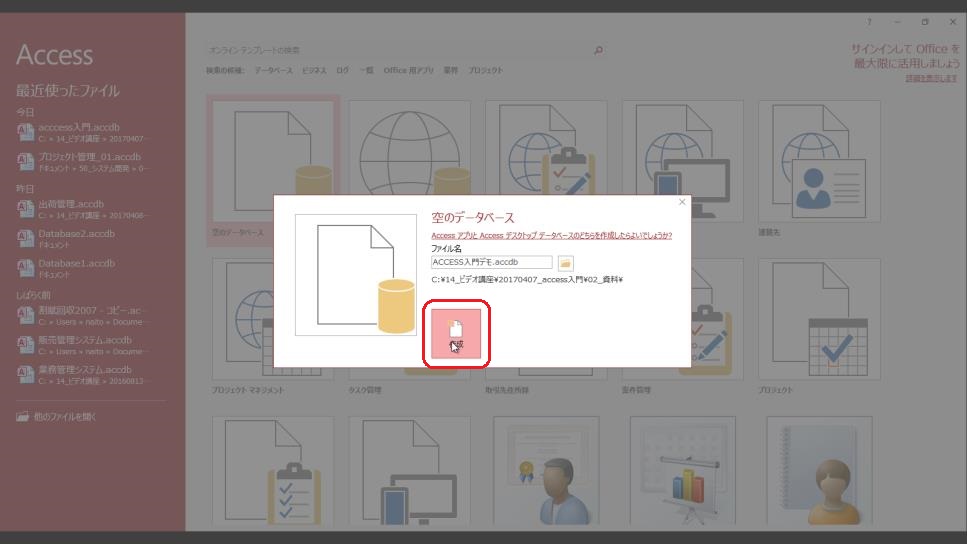Click the 詳細を表示します sign-in details link

point(931,78)
